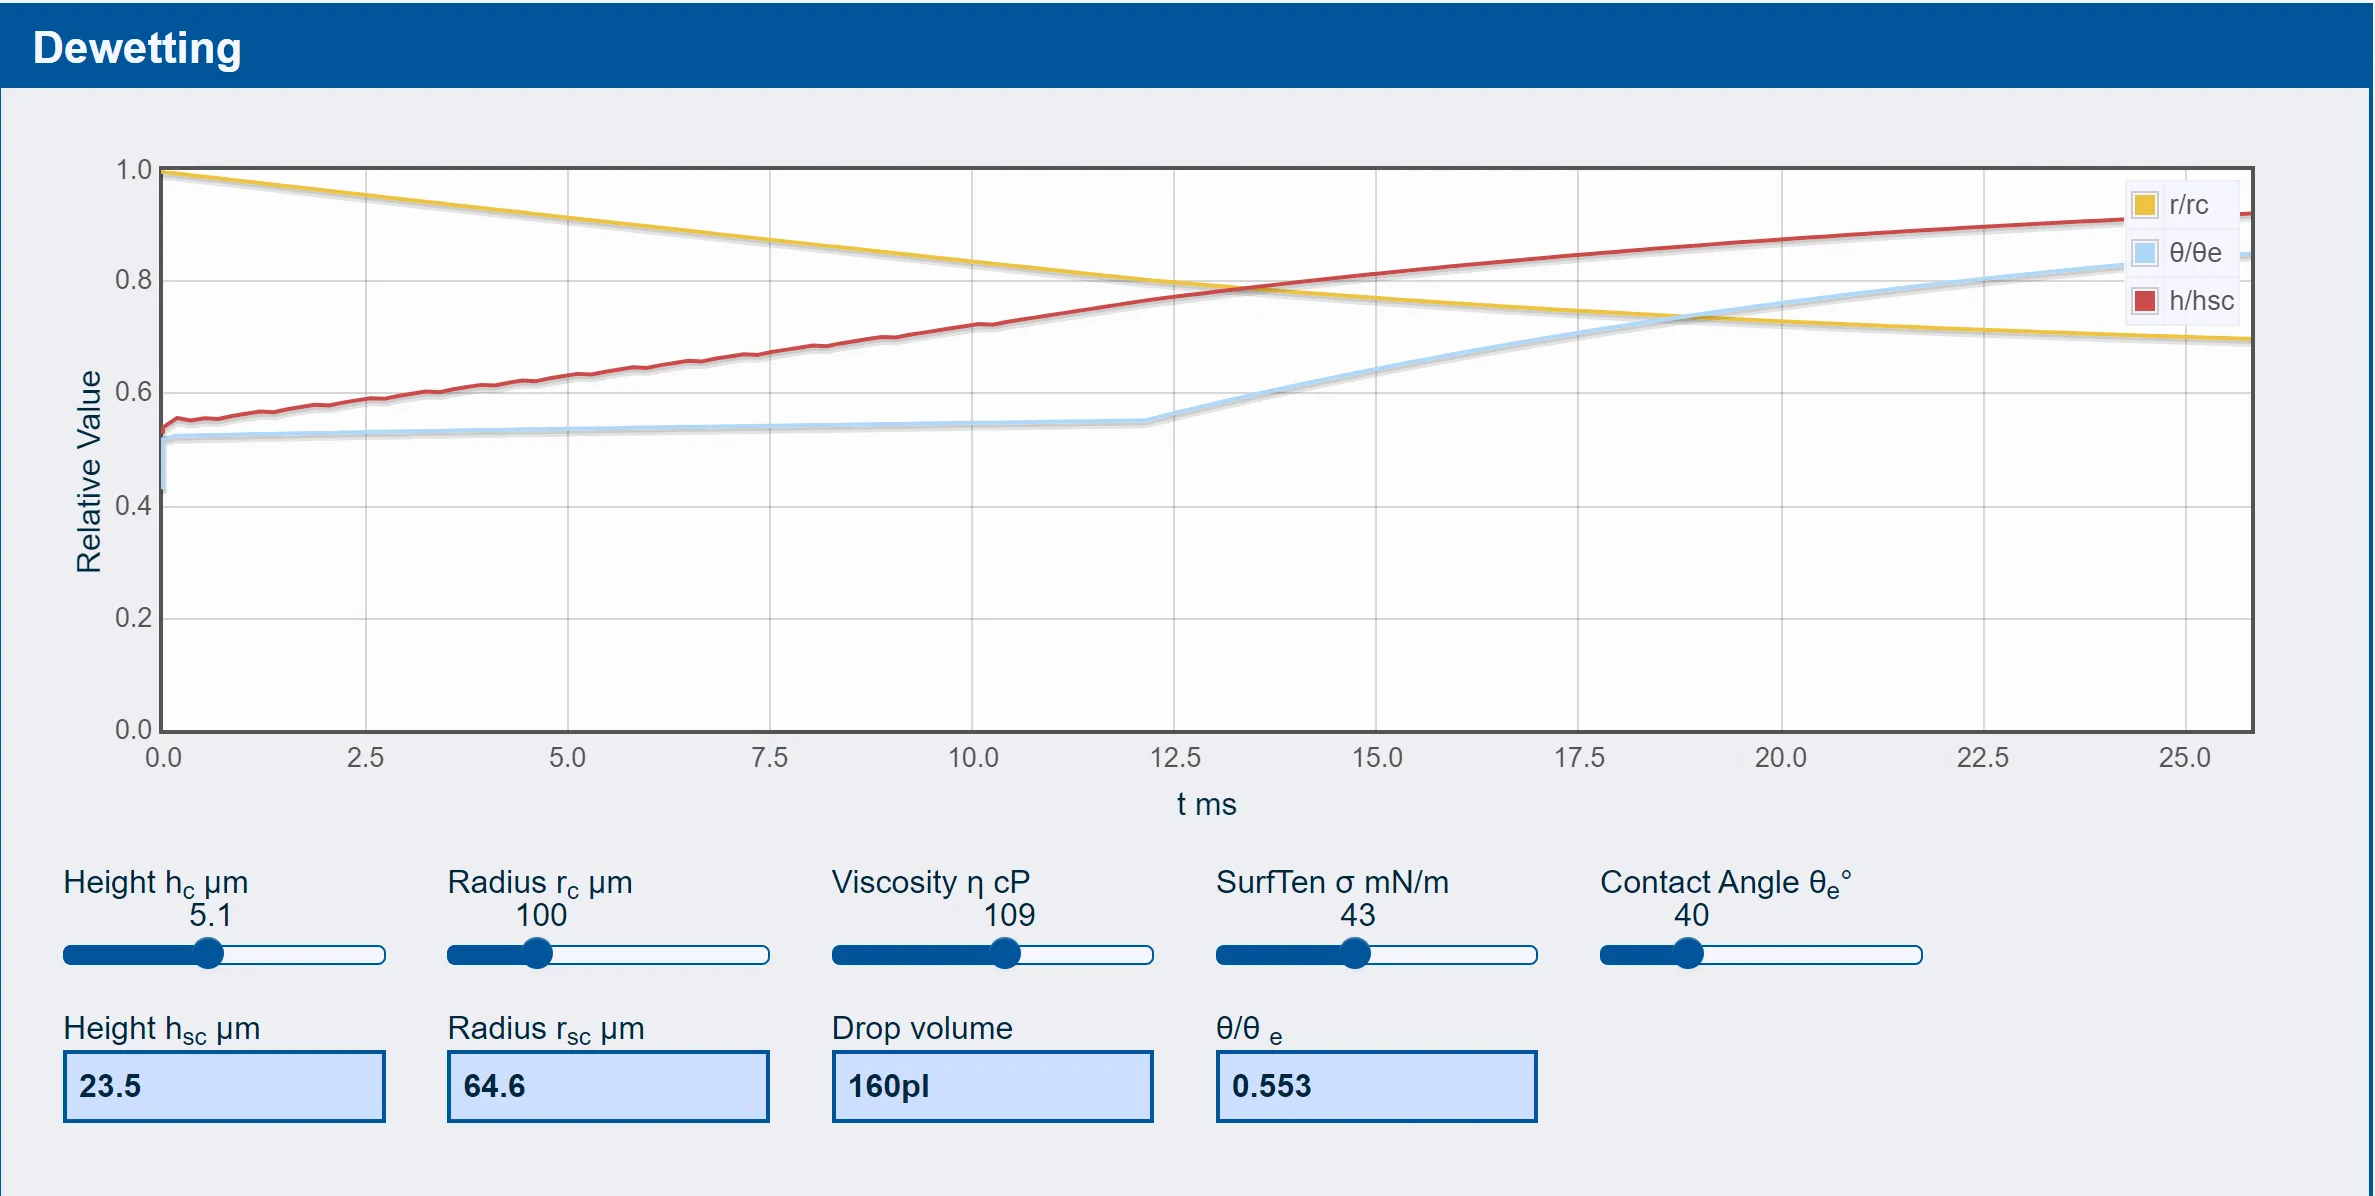This screenshot has width=2375, height=1196.
Task: Click the 'Radius rsc μm' label
Action: (546, 1029)
